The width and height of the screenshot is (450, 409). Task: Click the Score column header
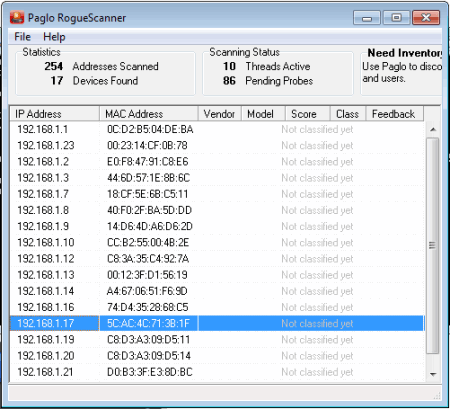pyautogui.click(x=307, y=114)
